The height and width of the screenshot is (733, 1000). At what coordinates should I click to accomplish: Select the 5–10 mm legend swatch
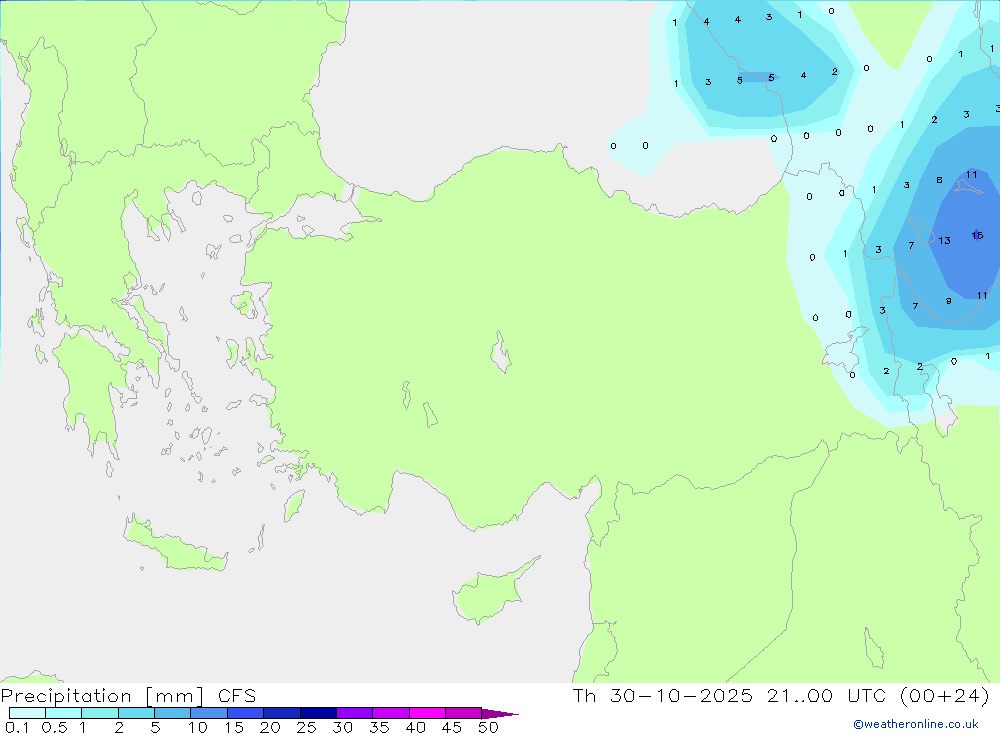click(x=172, y=713)
